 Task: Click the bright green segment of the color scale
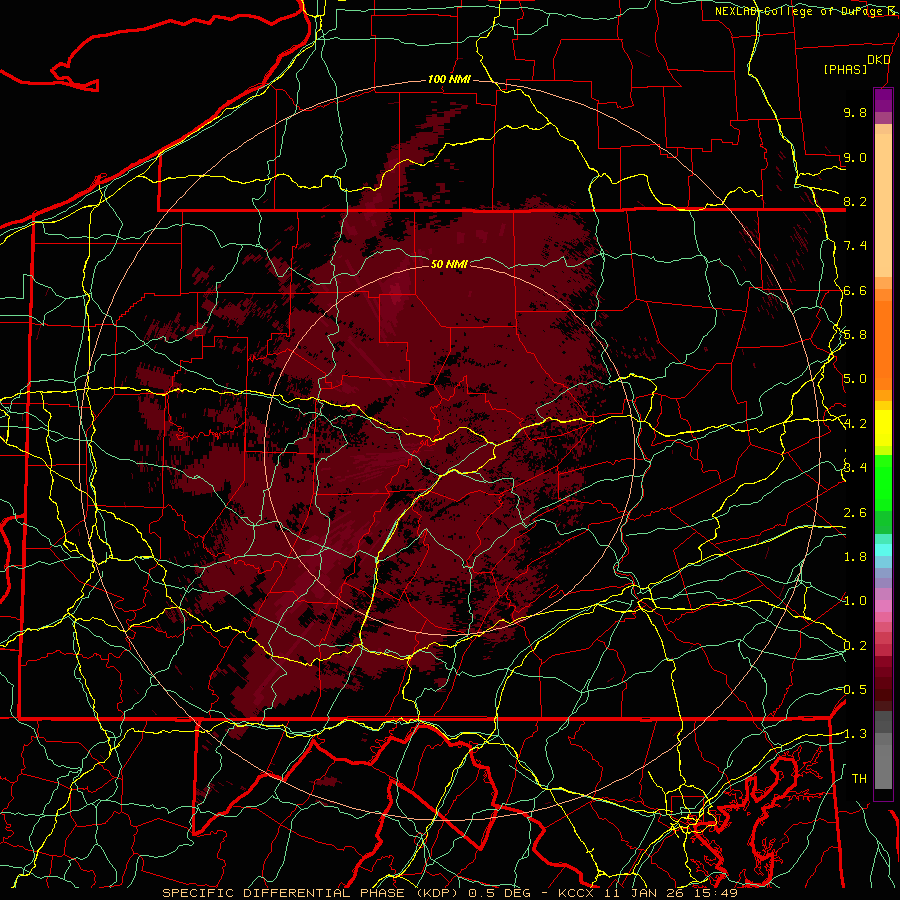tap(883, 483)
